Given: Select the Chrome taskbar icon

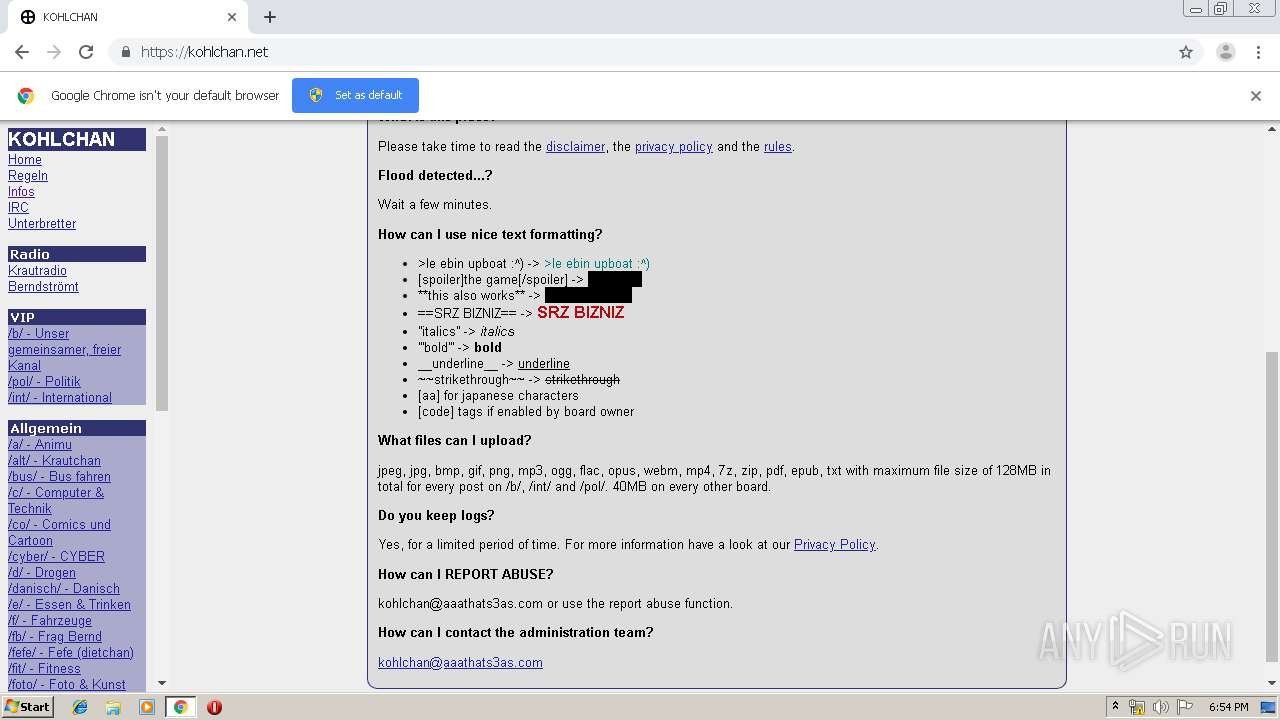Looking at the screenshot, I should coord(180,707).
